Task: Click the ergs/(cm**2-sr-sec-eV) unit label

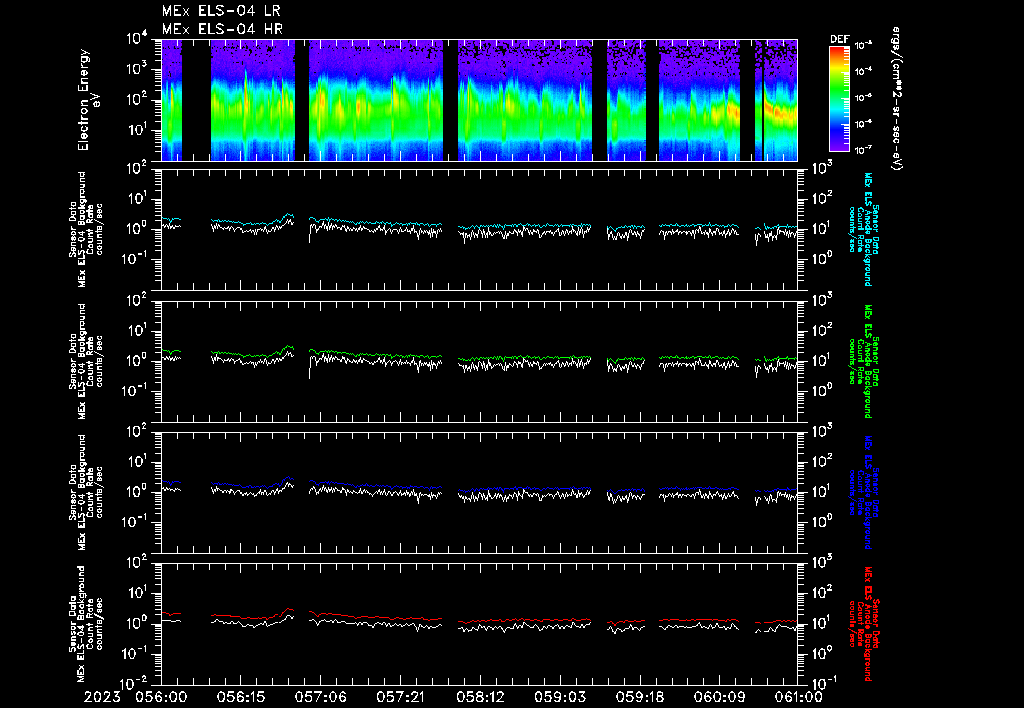Action: [x=897, y=99]
